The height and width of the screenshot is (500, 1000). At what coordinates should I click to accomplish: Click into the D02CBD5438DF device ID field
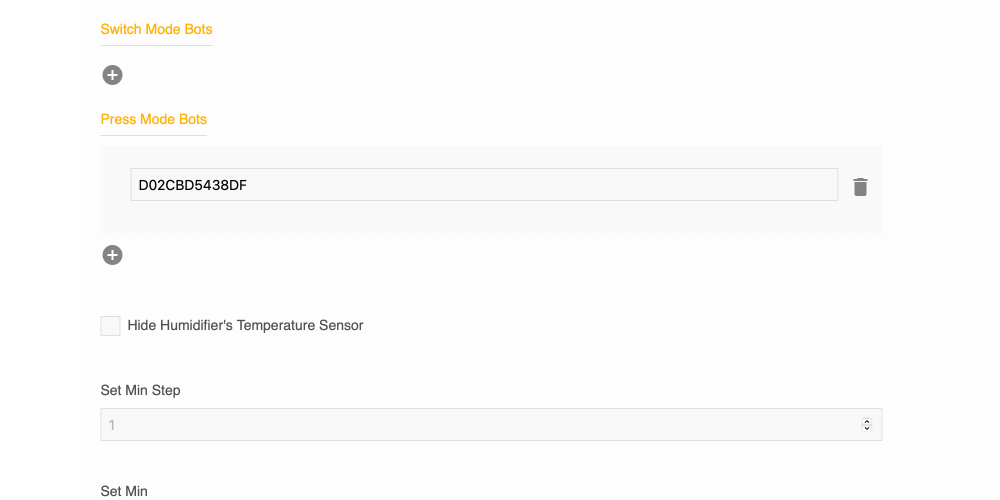484,185
